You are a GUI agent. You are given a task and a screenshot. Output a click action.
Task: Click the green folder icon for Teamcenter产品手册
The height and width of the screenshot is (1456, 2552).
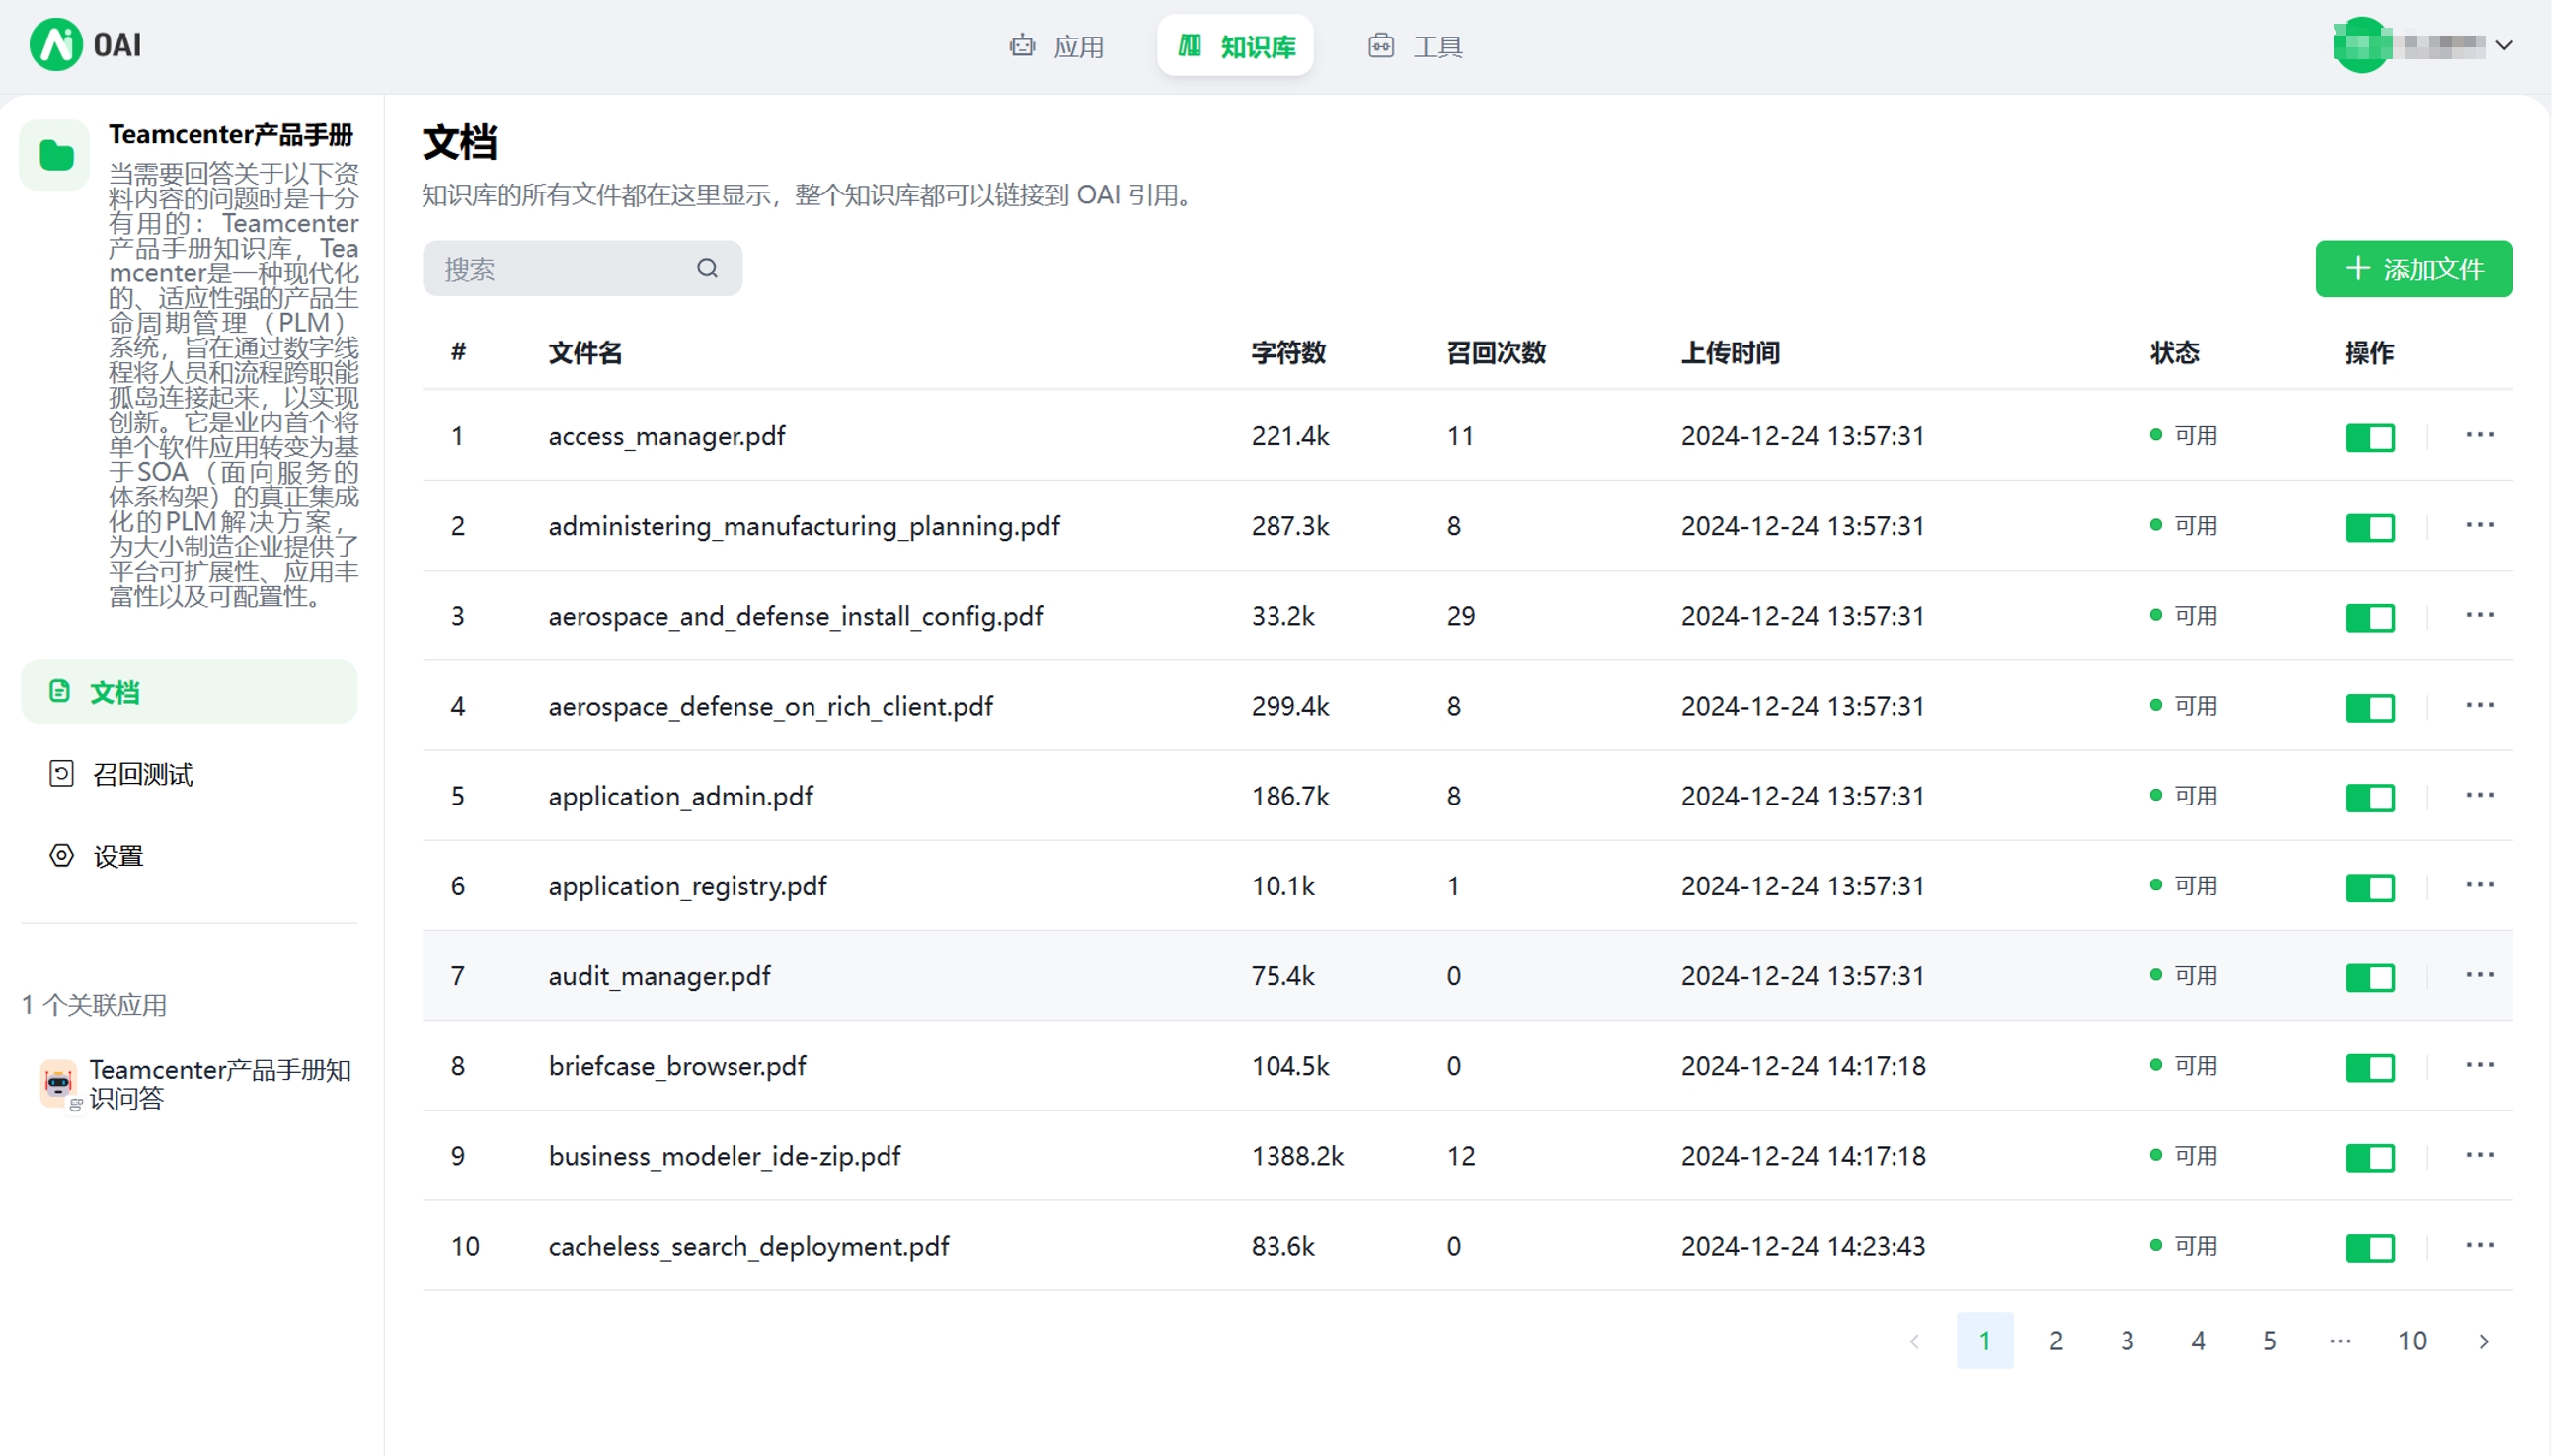pyautogui.click(x=56, y=155)
